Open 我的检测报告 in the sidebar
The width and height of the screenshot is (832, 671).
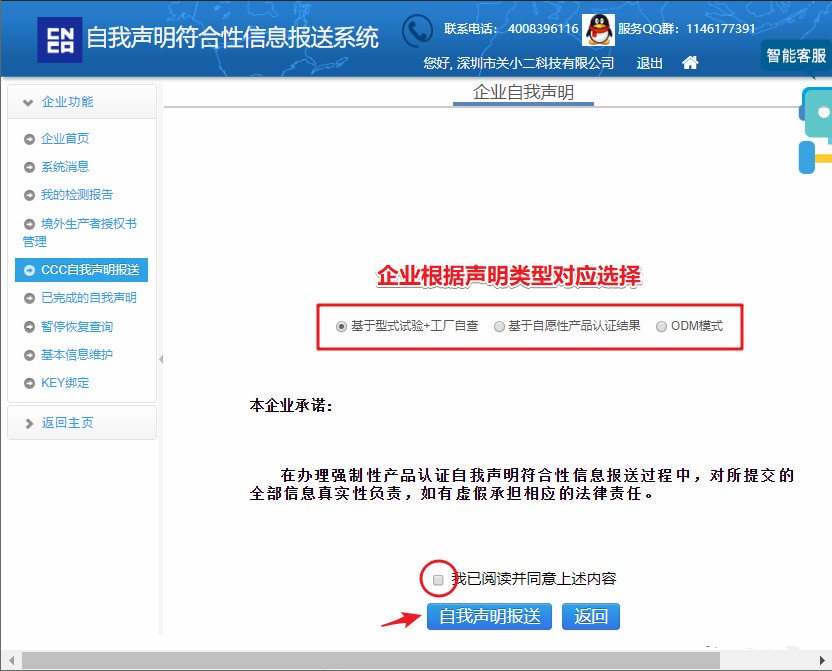click(x=77, y=195)
